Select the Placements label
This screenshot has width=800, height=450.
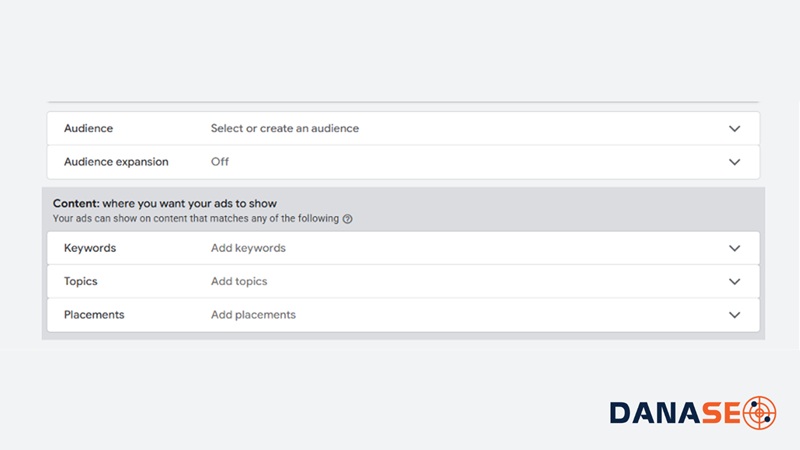94,315
